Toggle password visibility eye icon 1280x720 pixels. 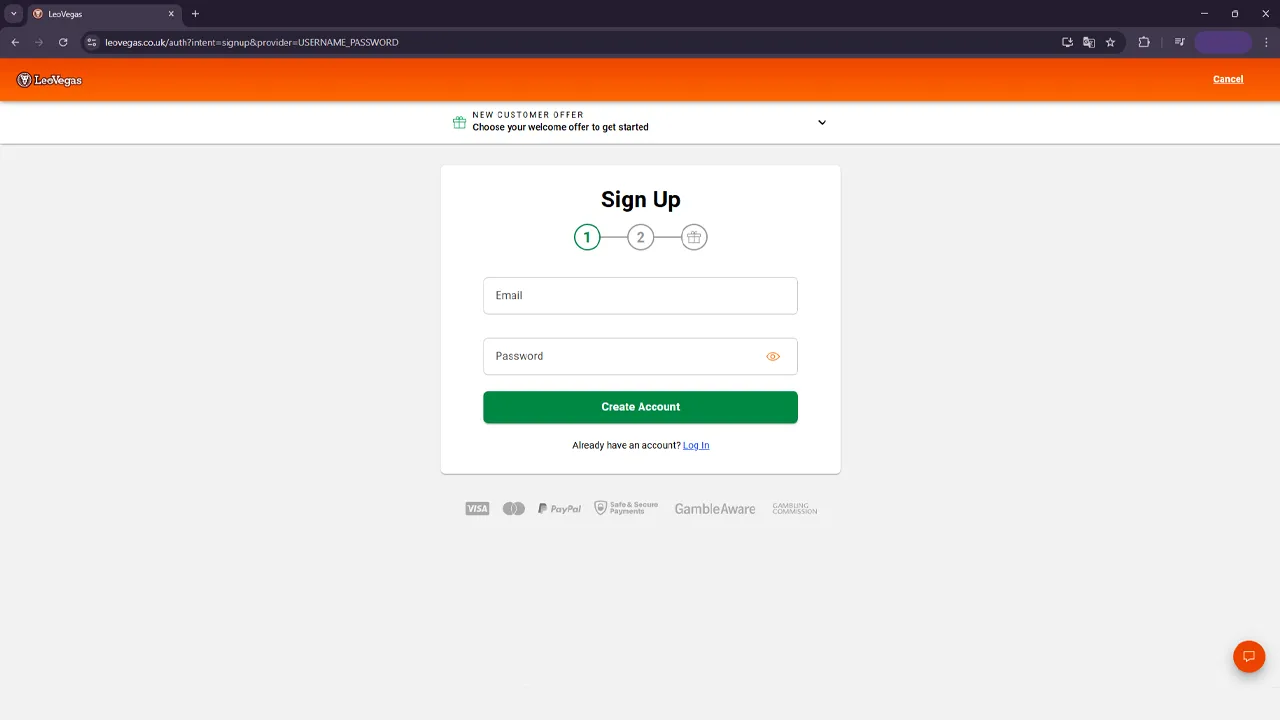coord(773,356)
